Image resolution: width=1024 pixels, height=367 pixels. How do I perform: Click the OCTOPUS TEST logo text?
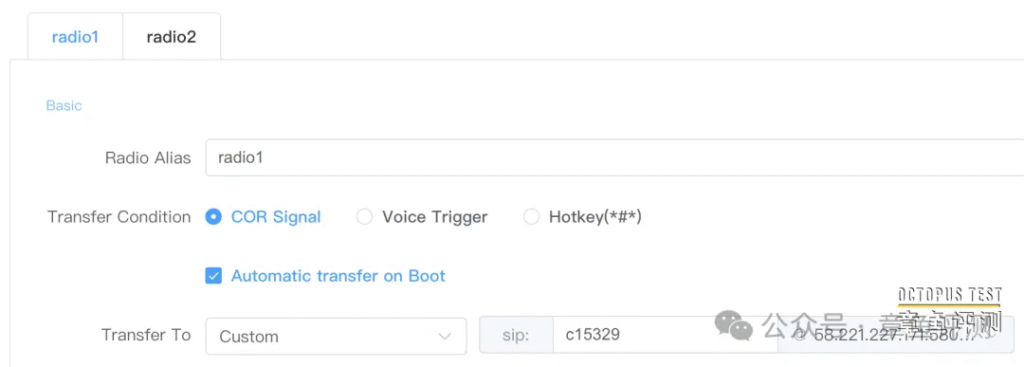950,295
